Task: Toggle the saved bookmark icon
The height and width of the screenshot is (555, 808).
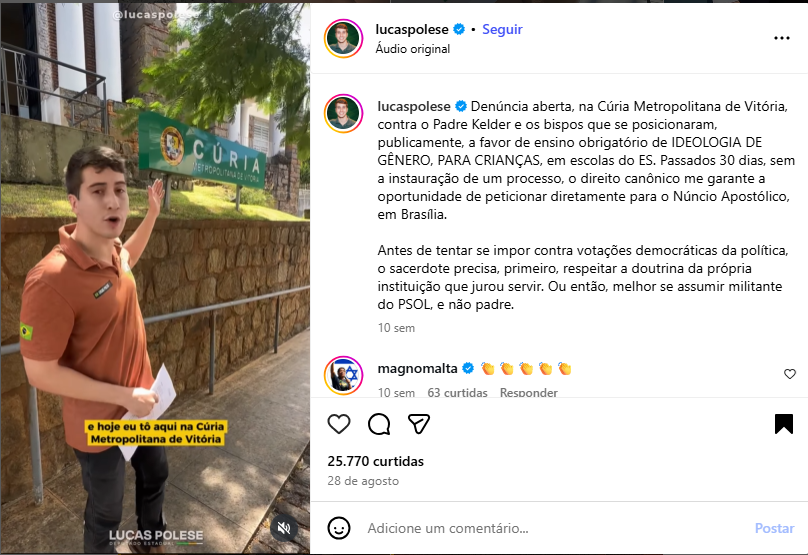Action: [x=784, y=424]
